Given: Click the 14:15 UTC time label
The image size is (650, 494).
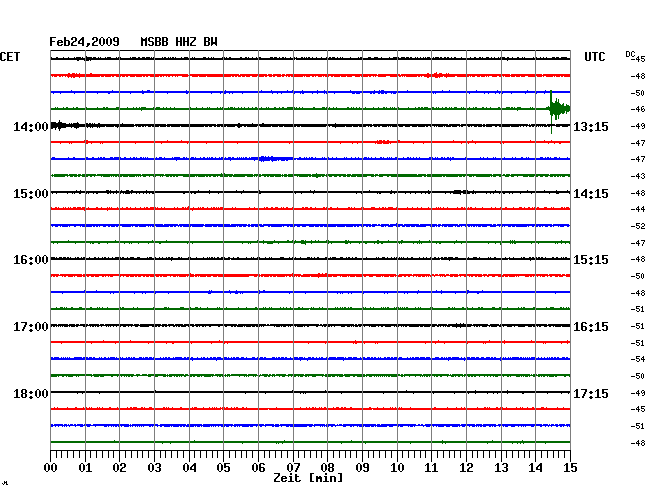Looking at the screenshot, I should coord(591,193).
